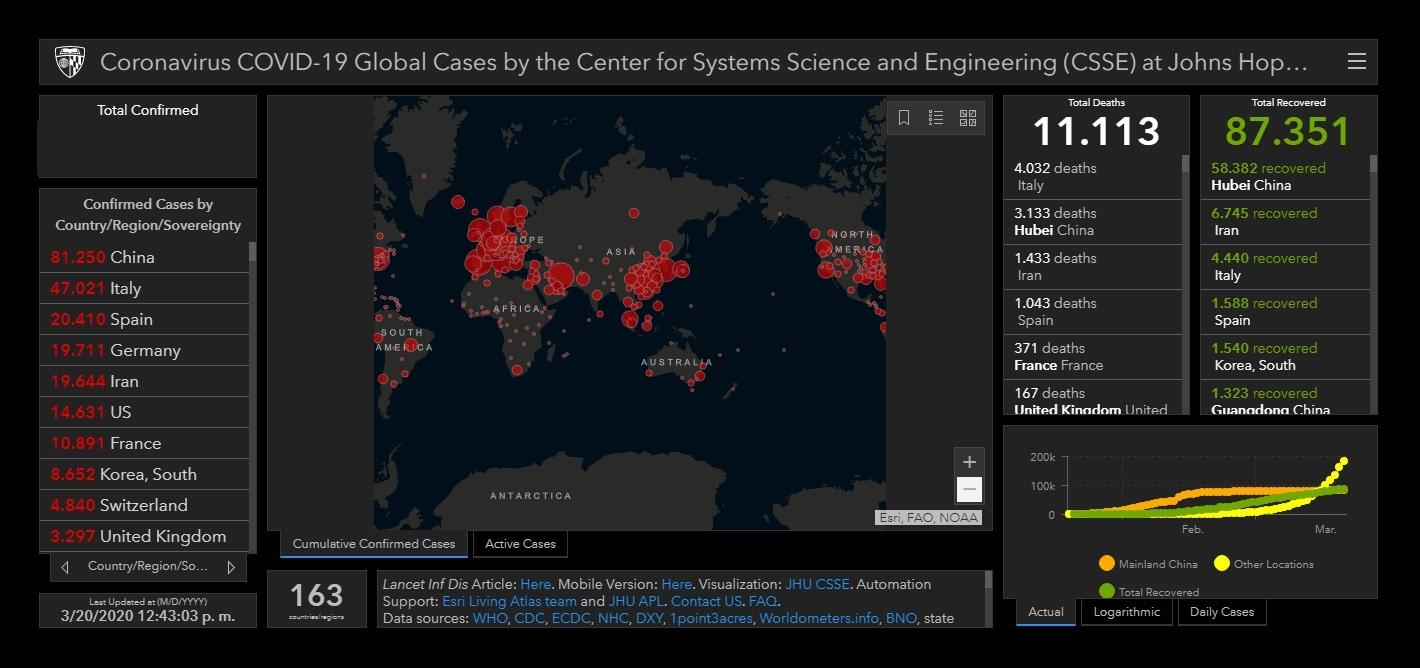Click the Johns Hopkins shield logo
The width and height of the screenshot is (1420, 668).
(70, 62)
